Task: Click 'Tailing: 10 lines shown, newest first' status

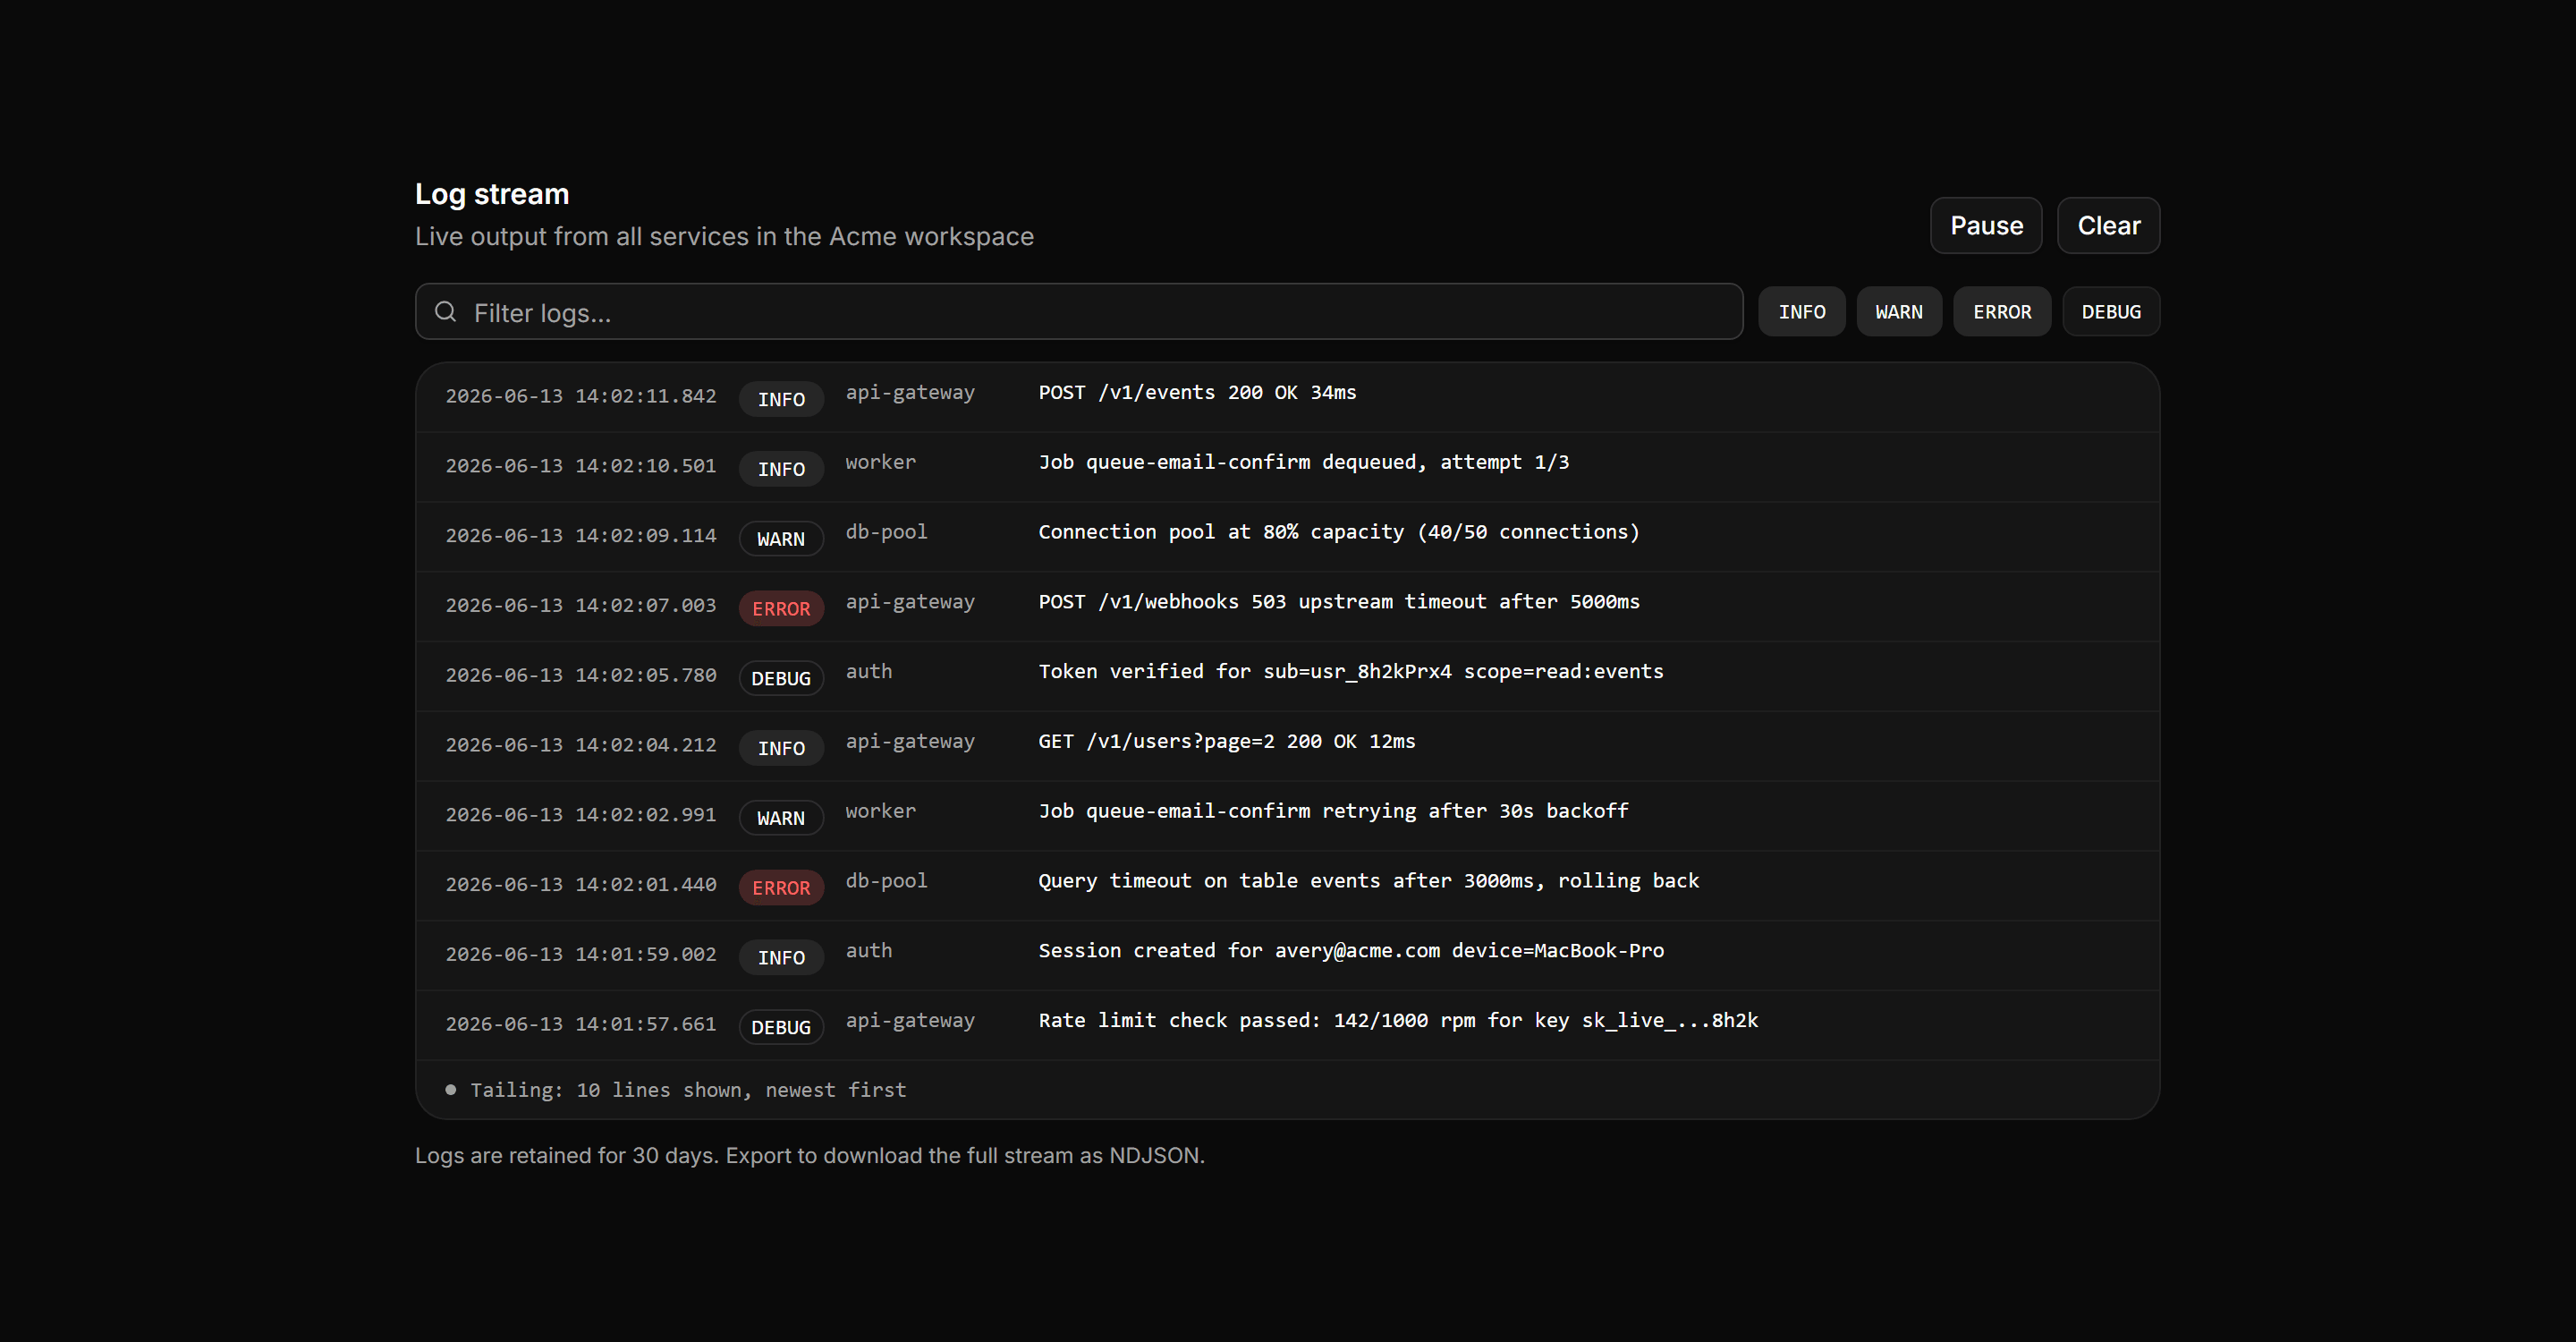Action: [x=688, y=1090]
